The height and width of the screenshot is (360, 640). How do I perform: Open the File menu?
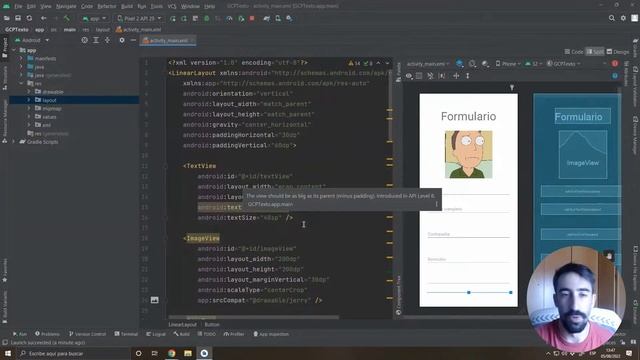[18, 6]
